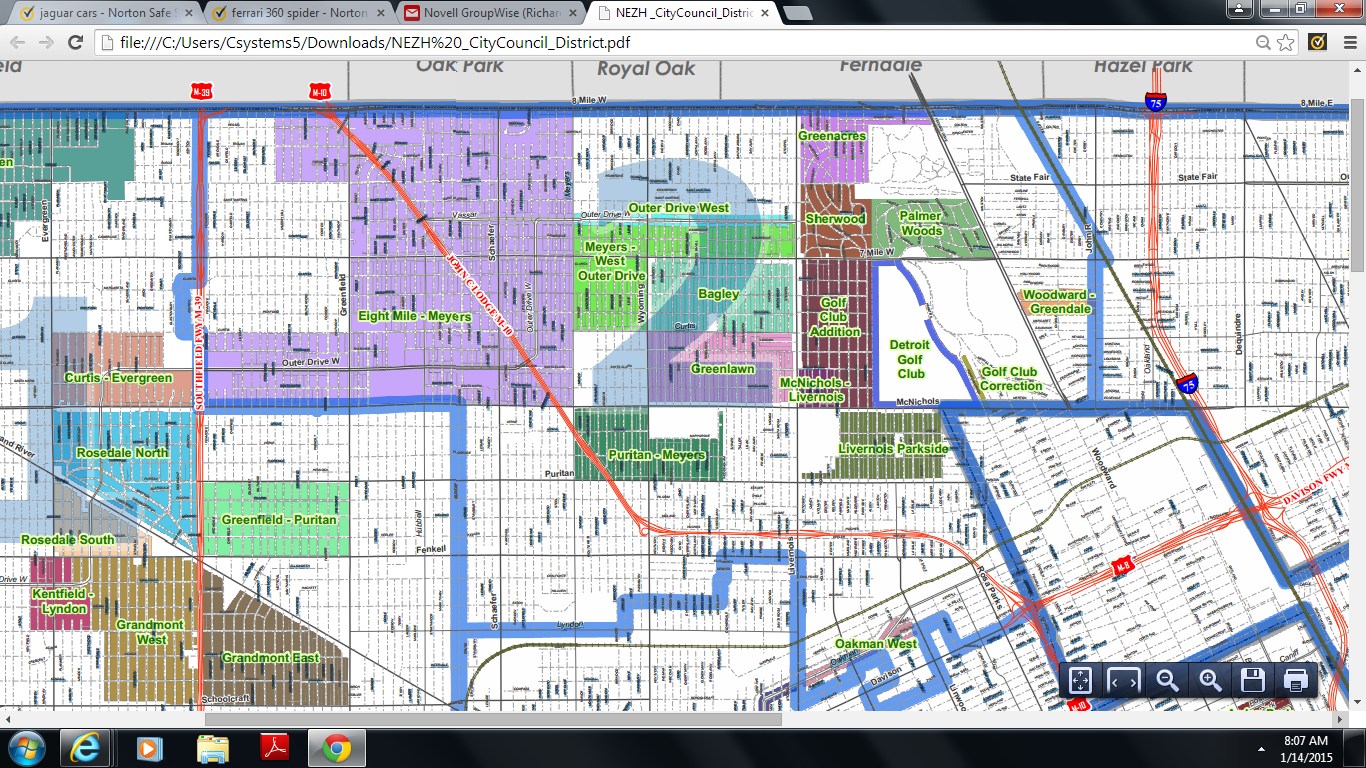Fit the PDF to page width
Screen dimensions: 1366x768
1124,680
